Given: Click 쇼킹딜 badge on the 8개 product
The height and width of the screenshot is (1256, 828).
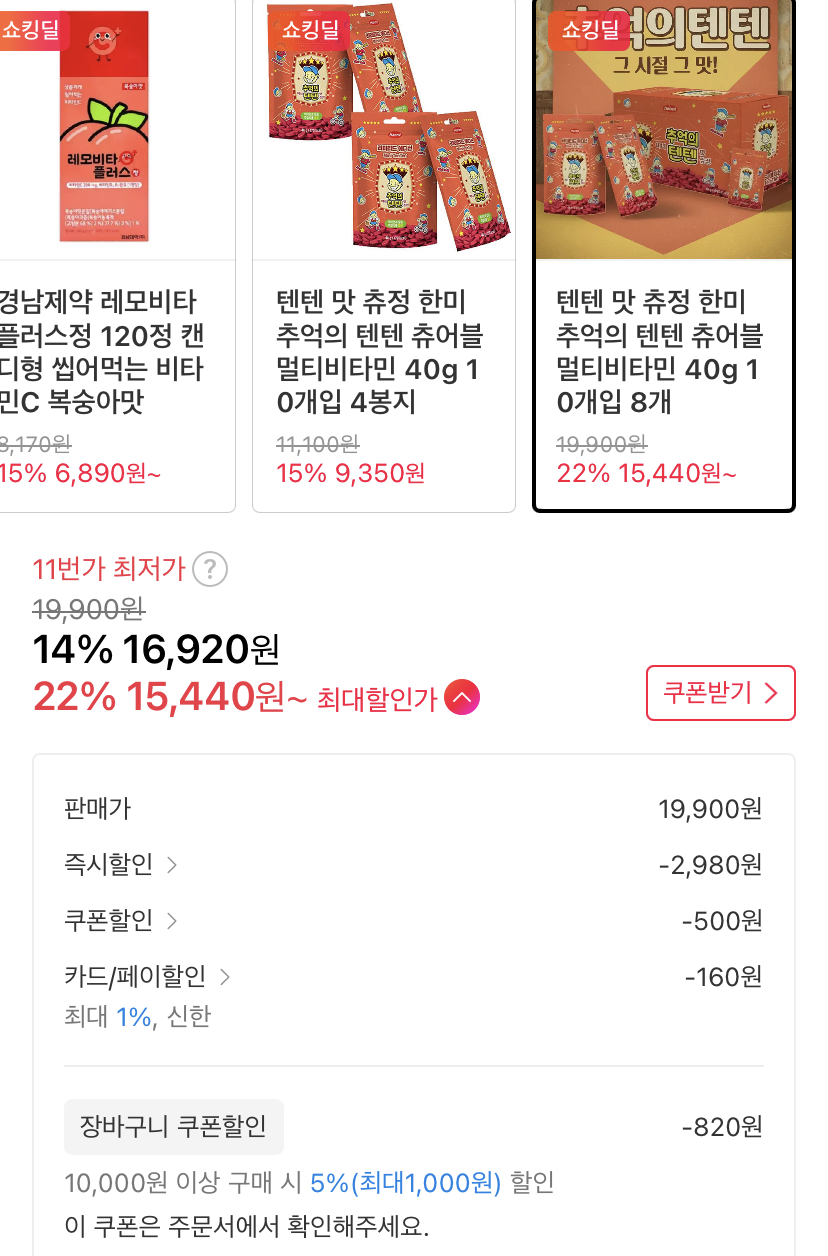Looking at the screenshot, I should click(x=589, y=29).
